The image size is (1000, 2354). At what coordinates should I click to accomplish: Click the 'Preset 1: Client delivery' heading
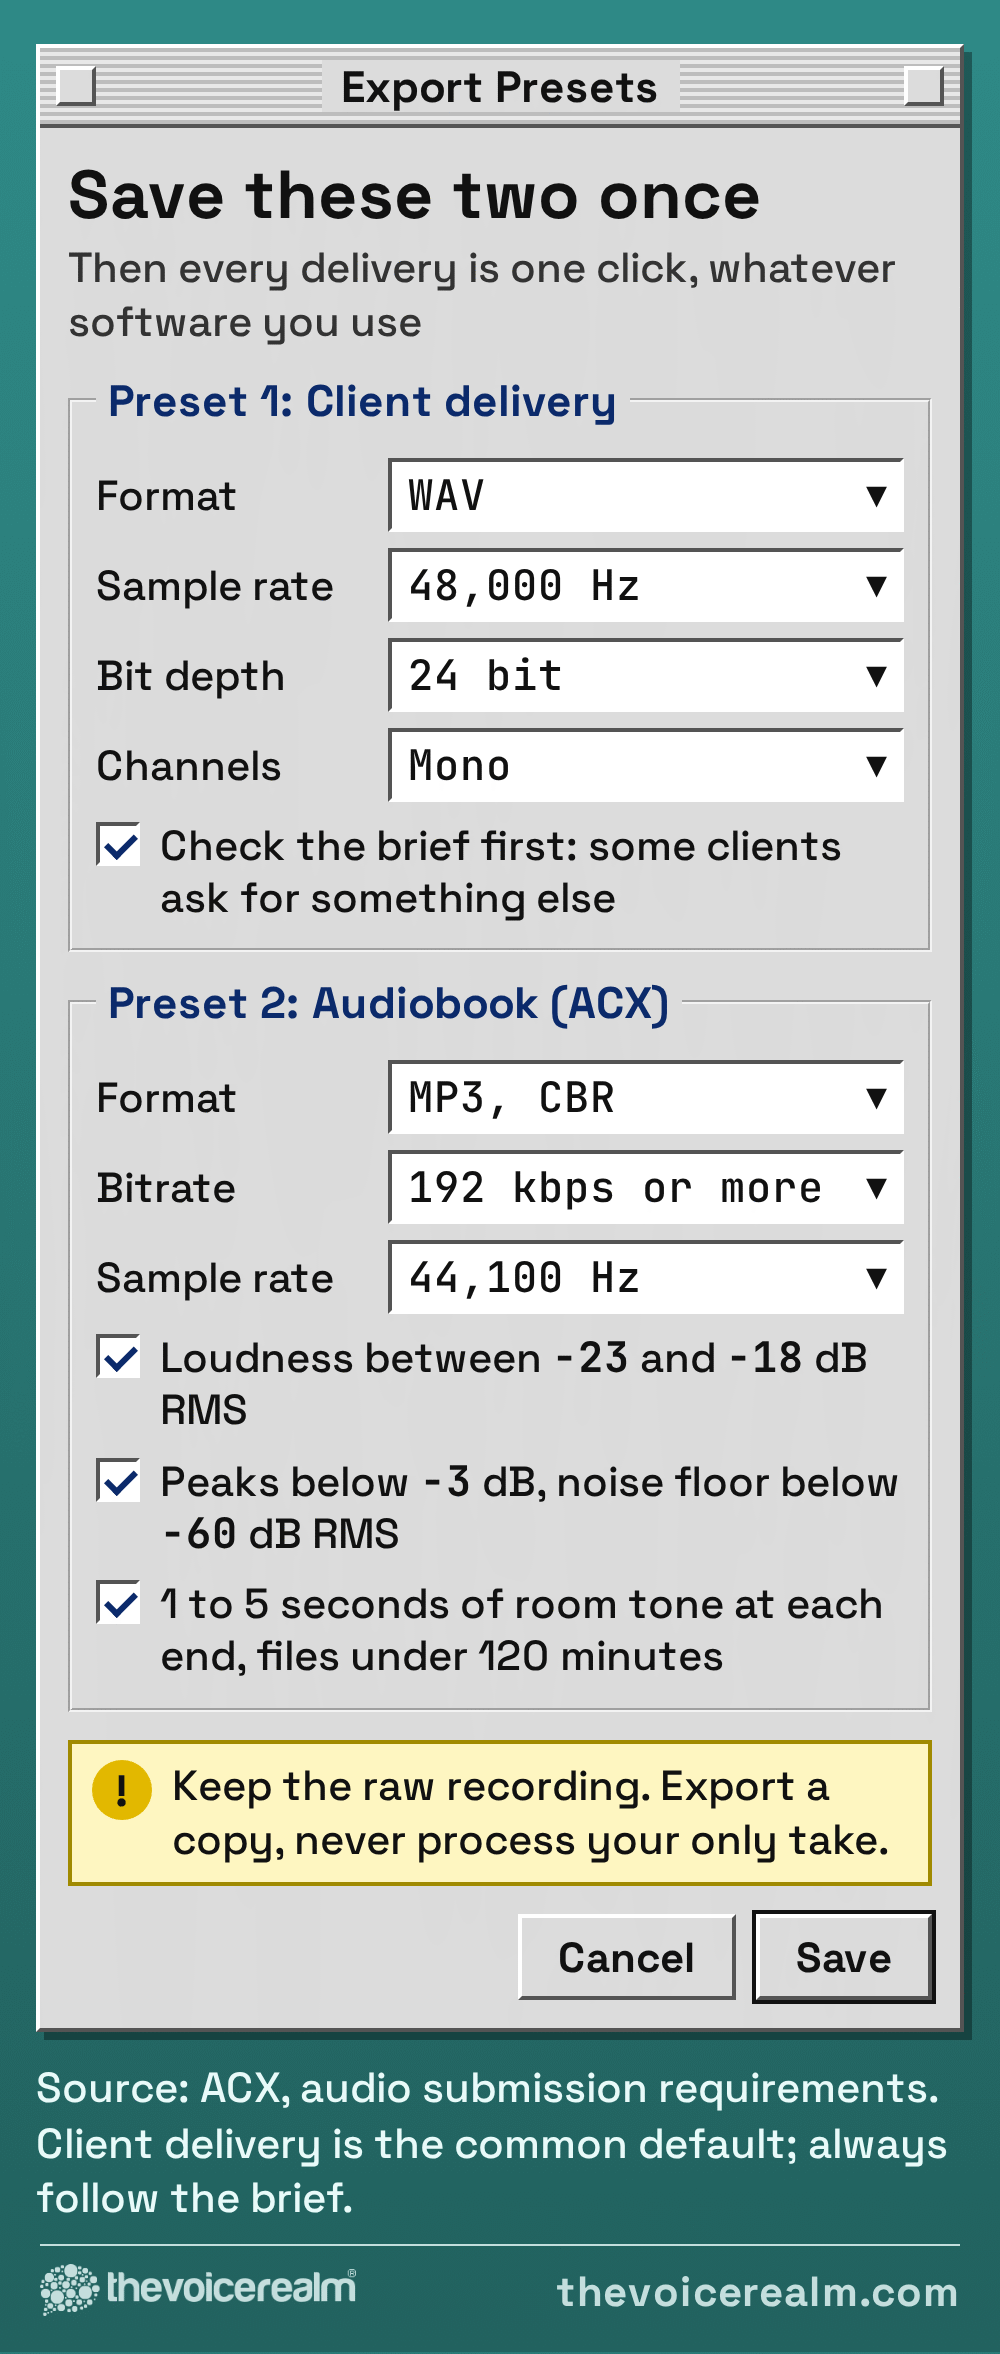tap(362, 402)
